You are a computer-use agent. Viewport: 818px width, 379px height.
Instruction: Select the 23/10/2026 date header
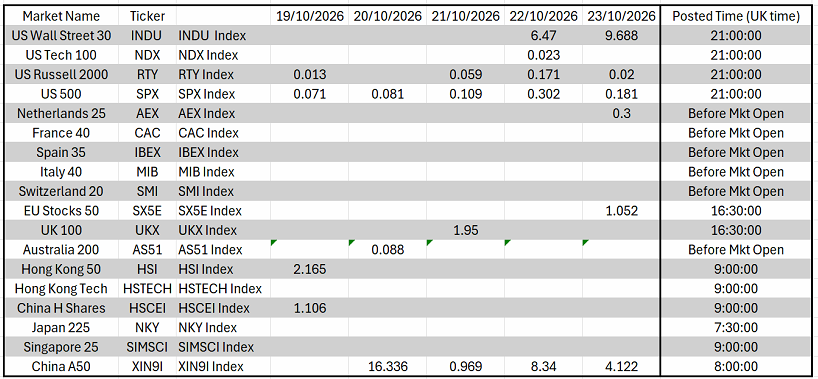[621, 16]
